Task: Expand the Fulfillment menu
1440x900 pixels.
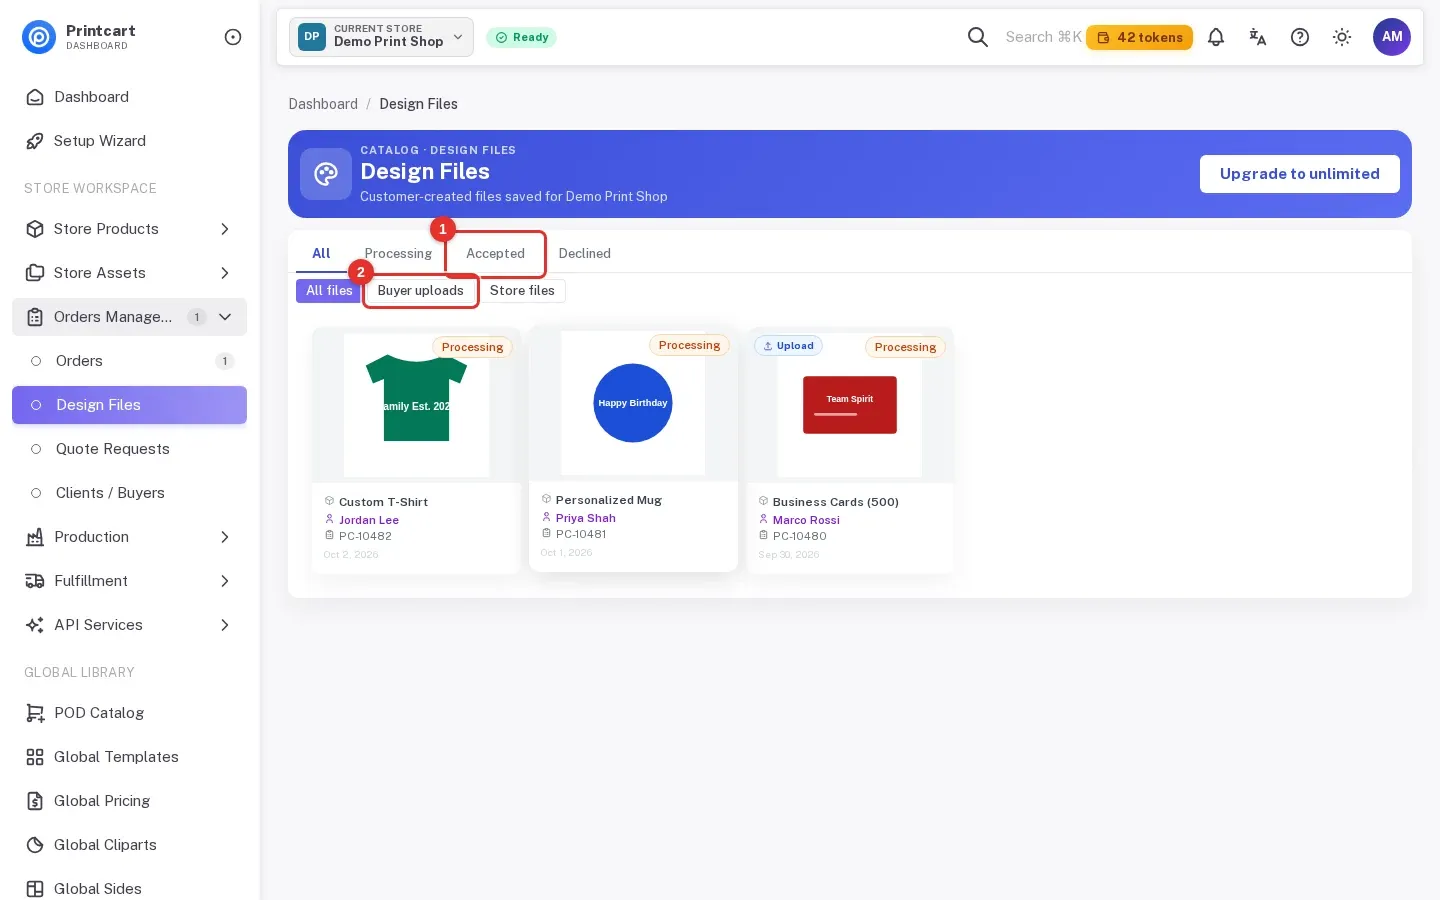Action: point(130,581)
